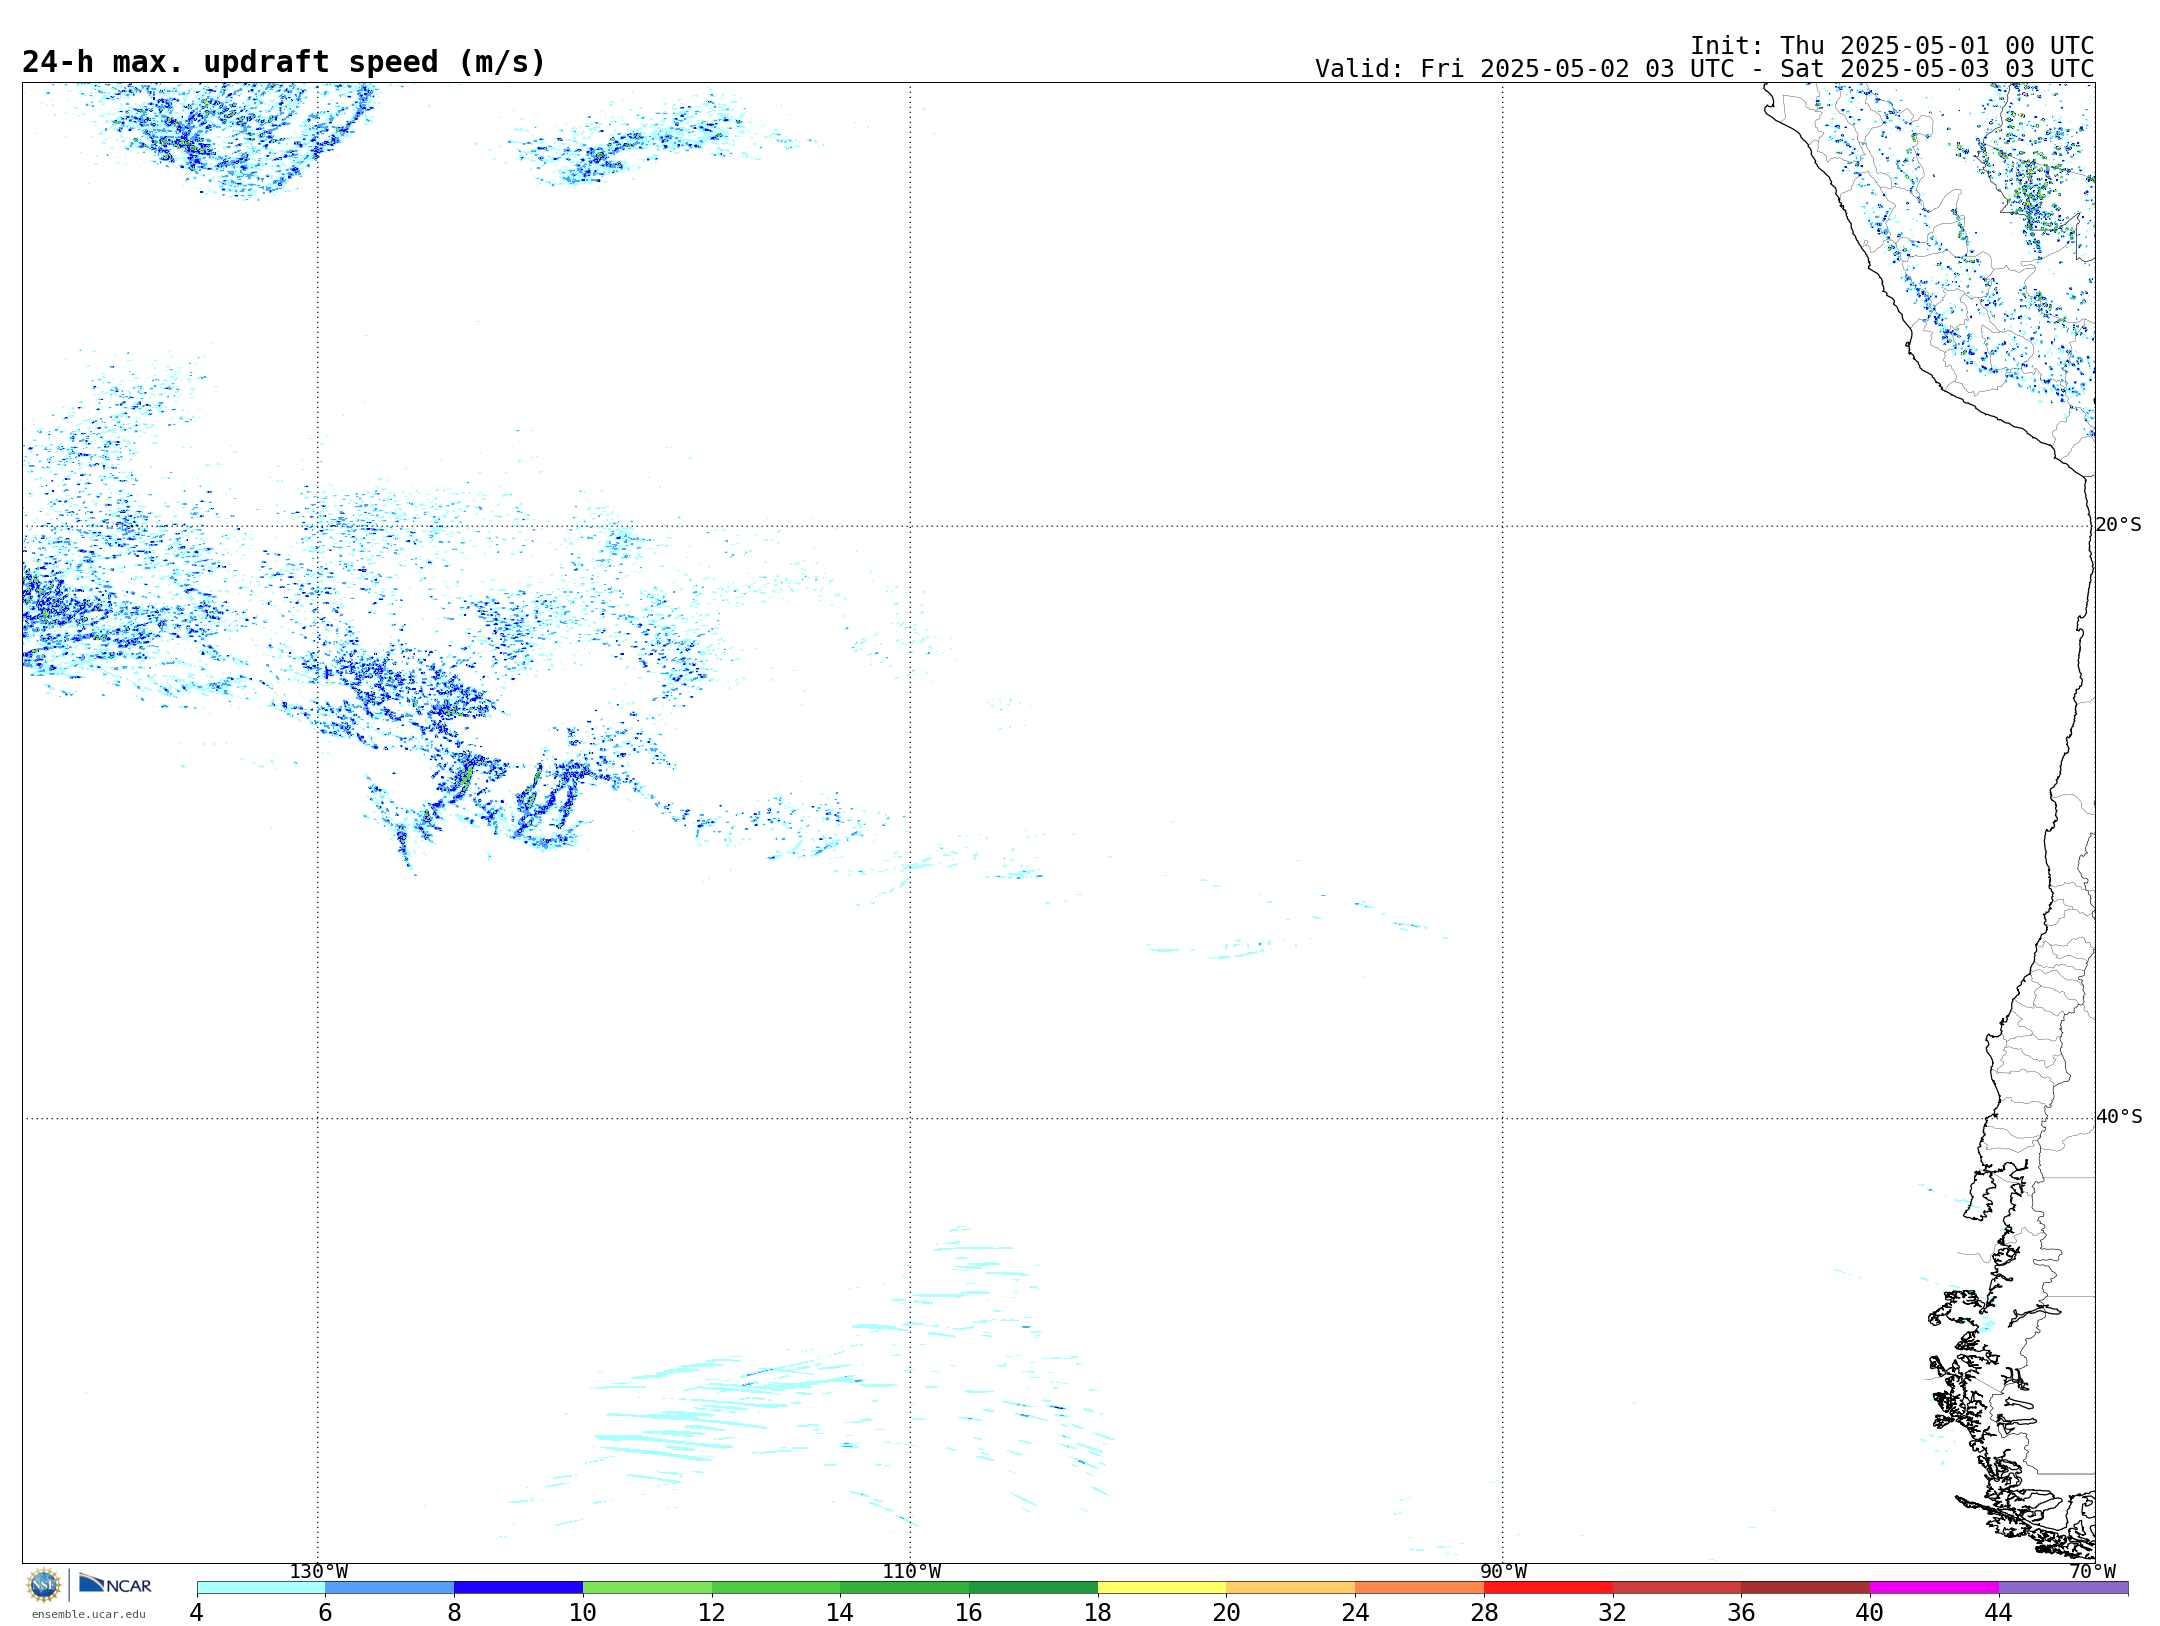Click the colorbar tick label "20"

point(1227,1613)
